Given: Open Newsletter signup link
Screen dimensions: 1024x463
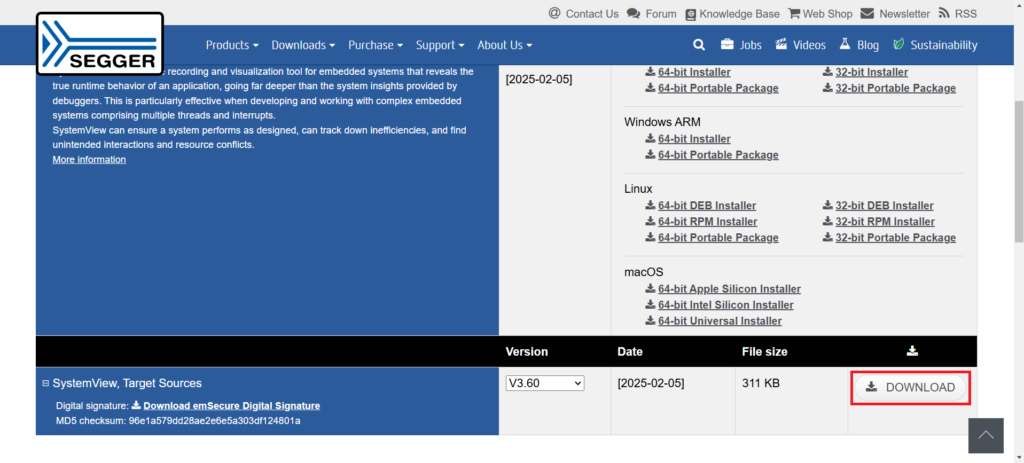Looking at the screenshot, I should 895,14.
